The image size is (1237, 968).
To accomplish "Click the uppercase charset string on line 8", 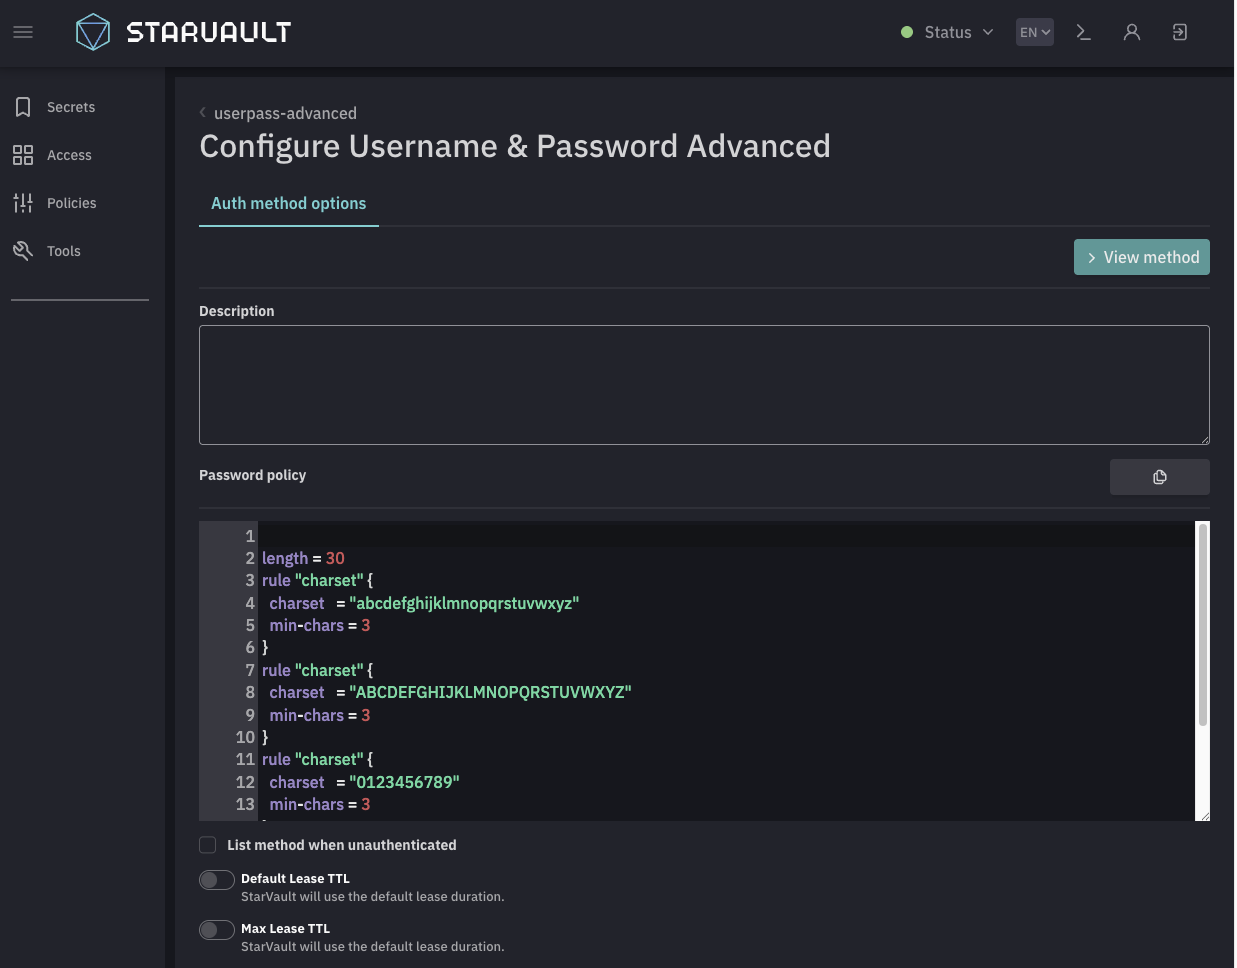I will tap(490, 692).
